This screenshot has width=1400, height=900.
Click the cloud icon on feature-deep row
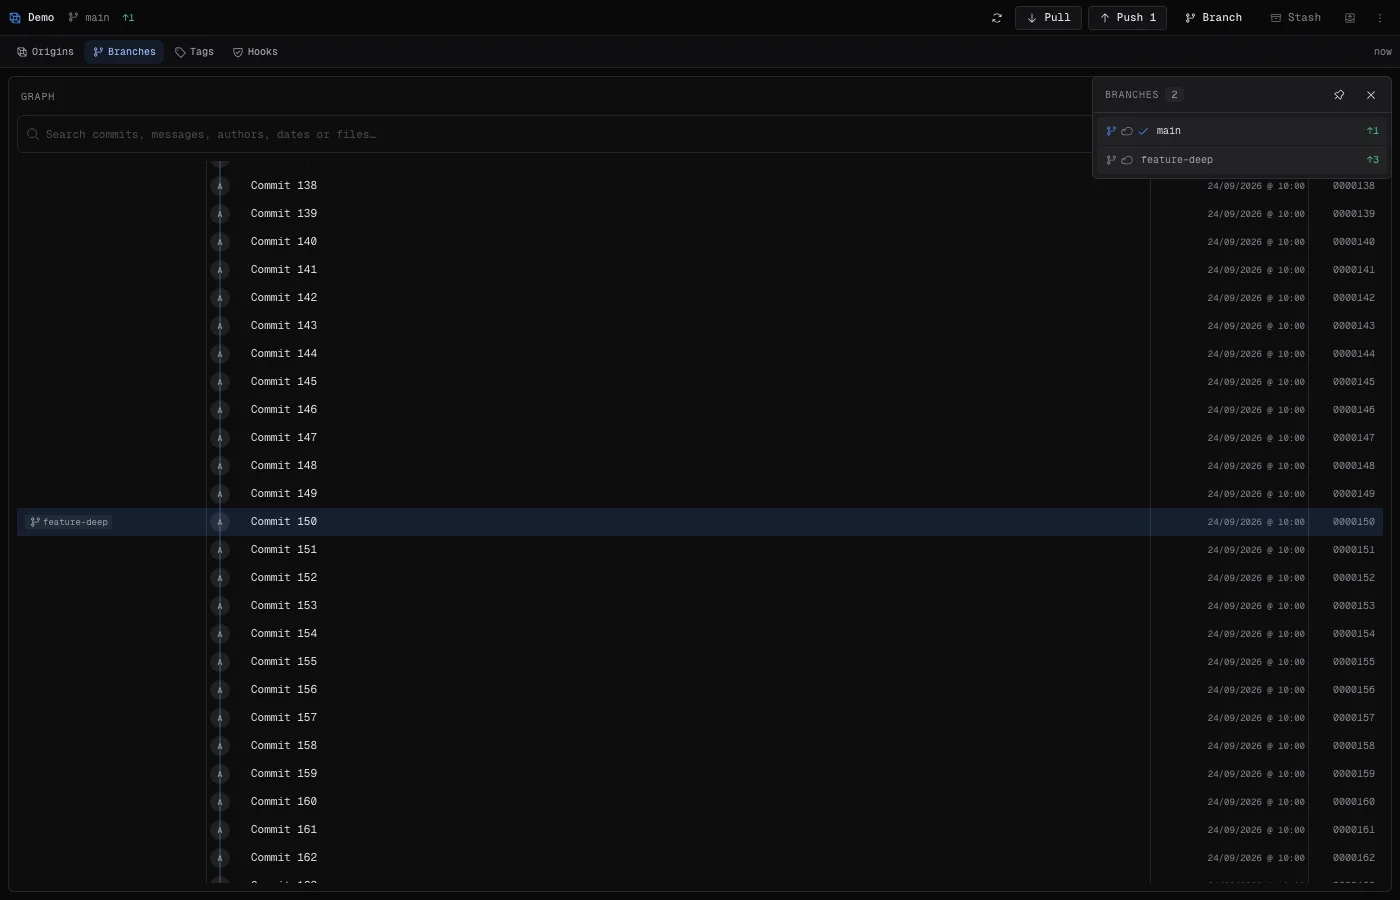[1127, 160]
